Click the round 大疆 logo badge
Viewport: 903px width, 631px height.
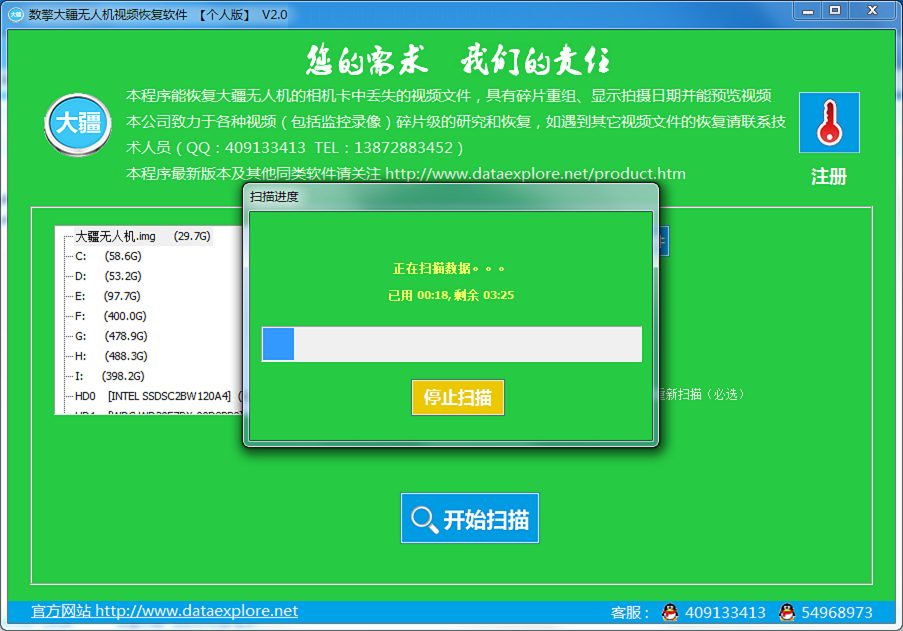point(78,124)
